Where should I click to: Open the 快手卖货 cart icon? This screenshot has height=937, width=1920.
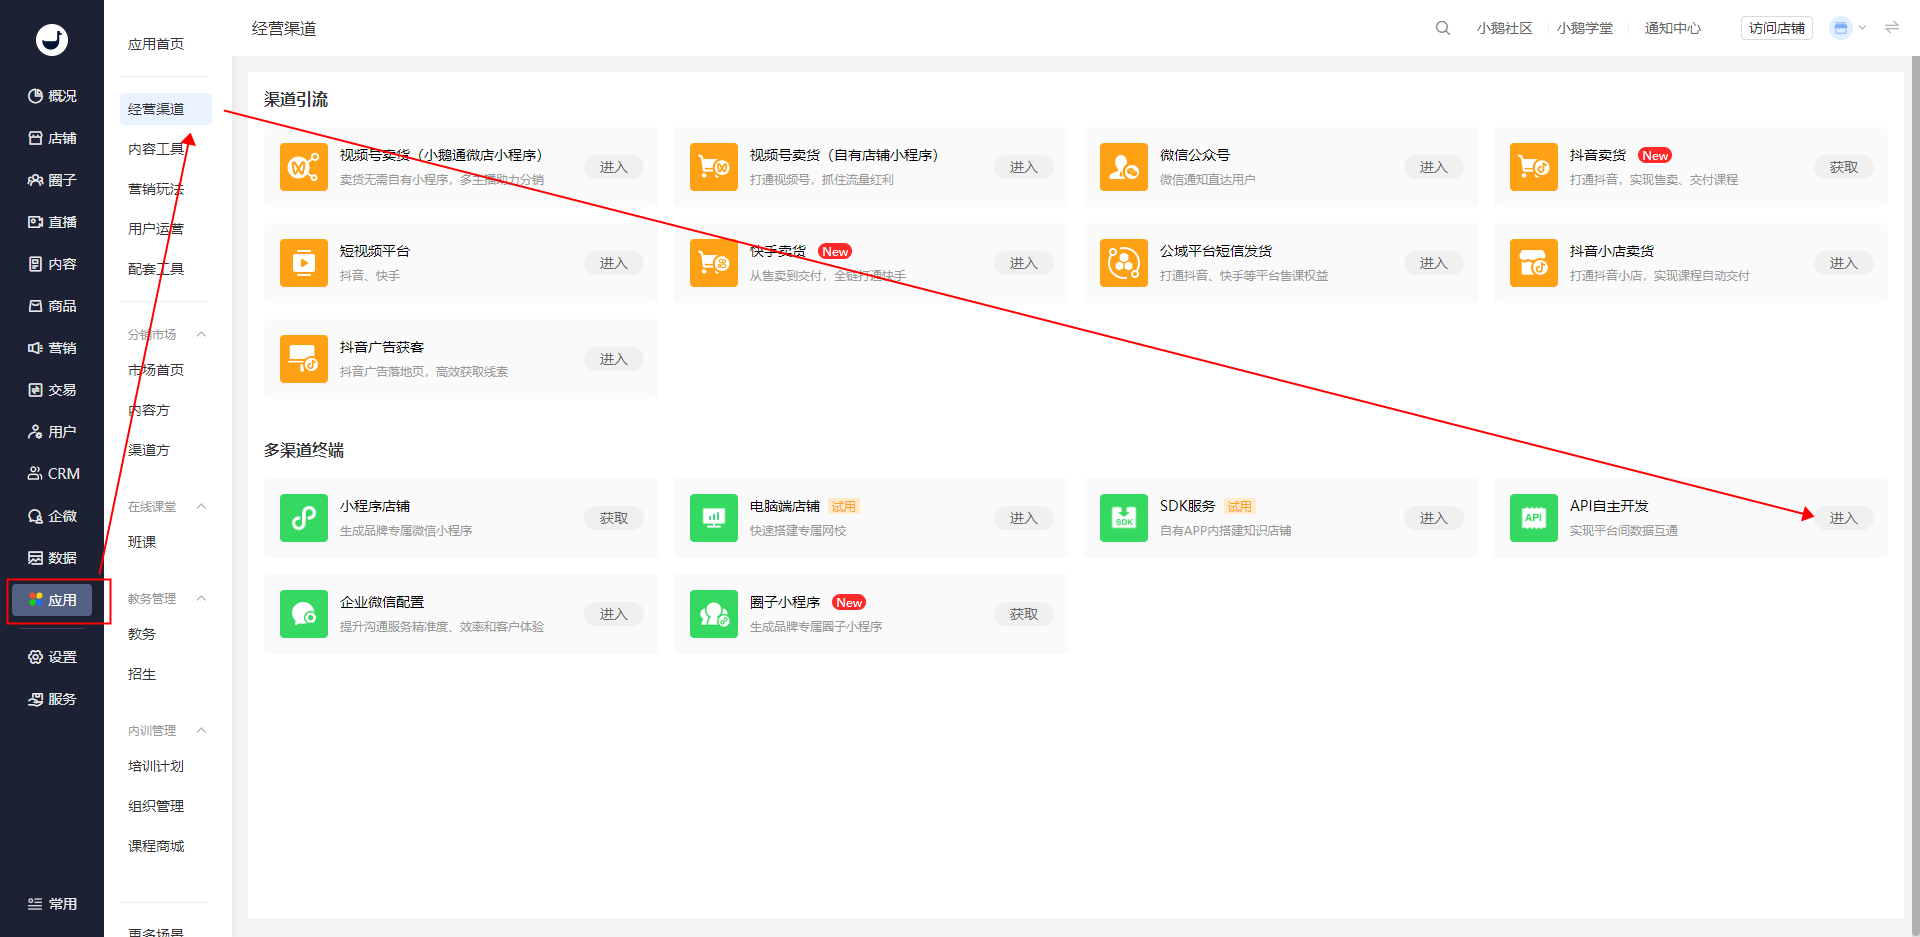714,263
